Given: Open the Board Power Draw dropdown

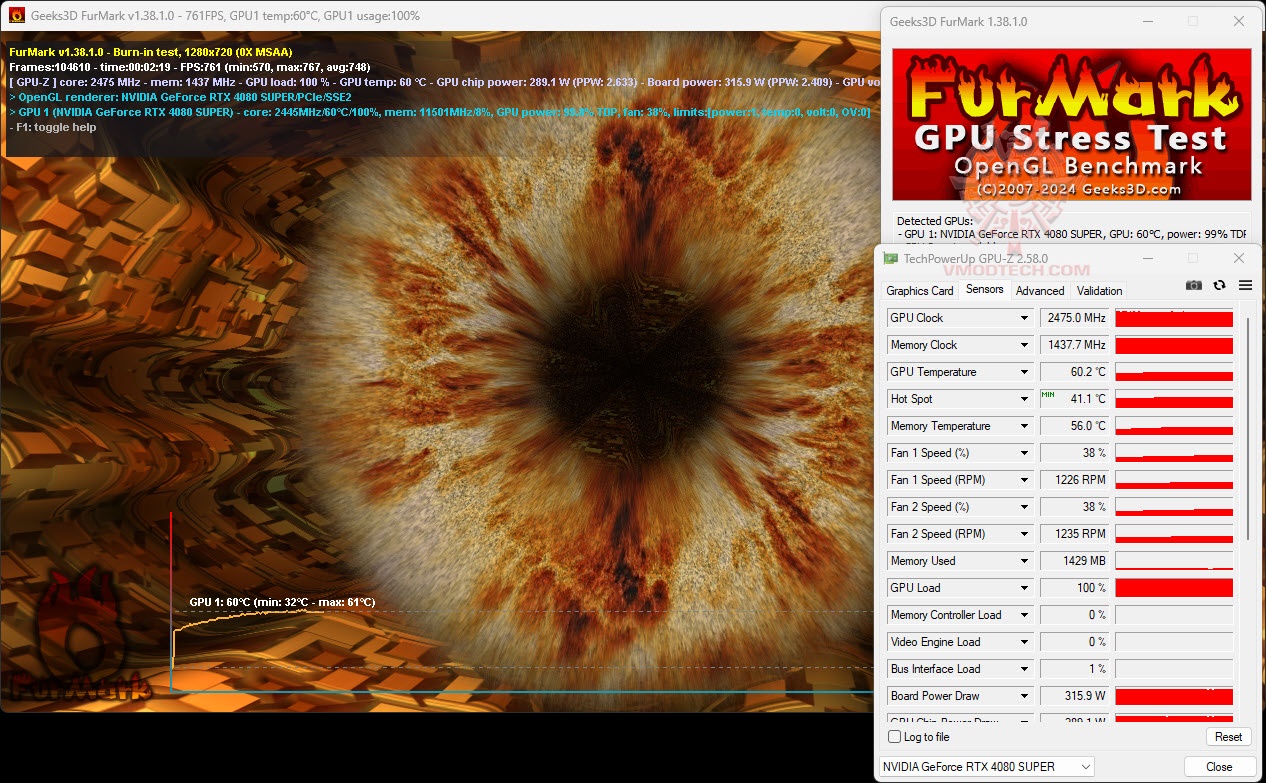Looking at the screenshot, I should point(1024,696).
